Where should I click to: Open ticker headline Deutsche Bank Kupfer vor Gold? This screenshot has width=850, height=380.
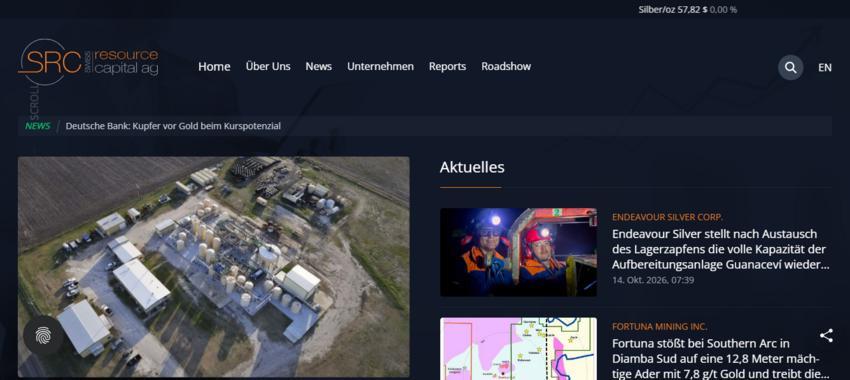[173, 126]
